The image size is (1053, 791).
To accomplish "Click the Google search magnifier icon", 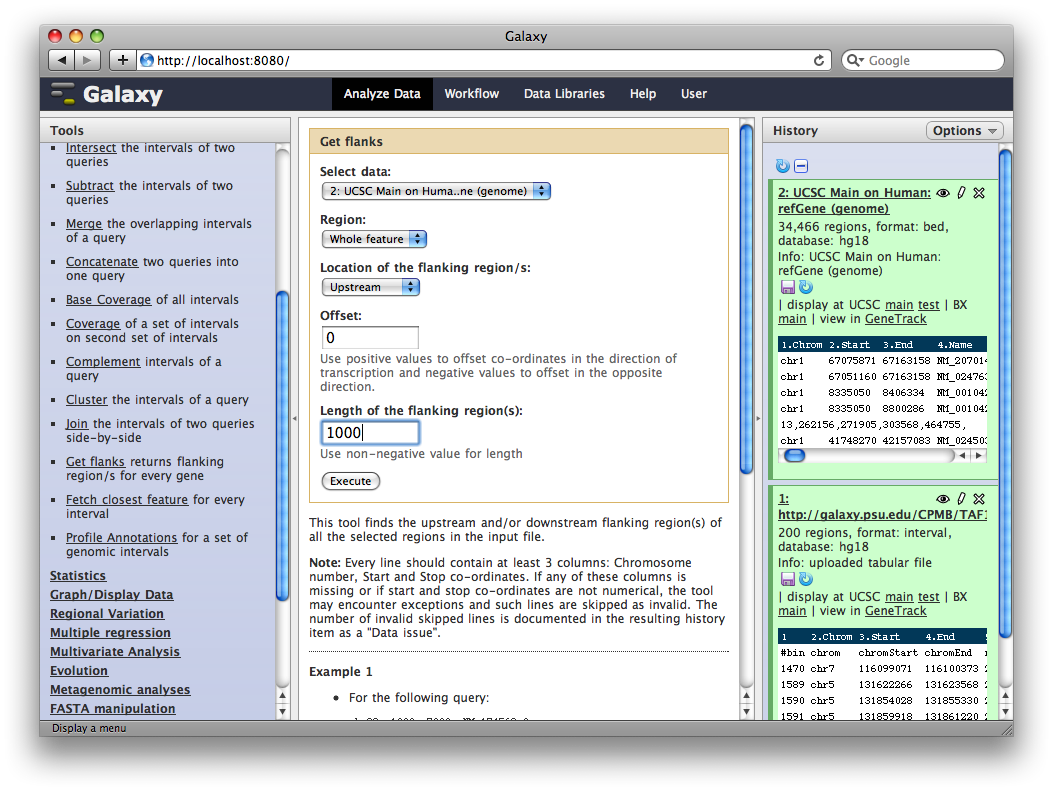I will coord(855,60).
